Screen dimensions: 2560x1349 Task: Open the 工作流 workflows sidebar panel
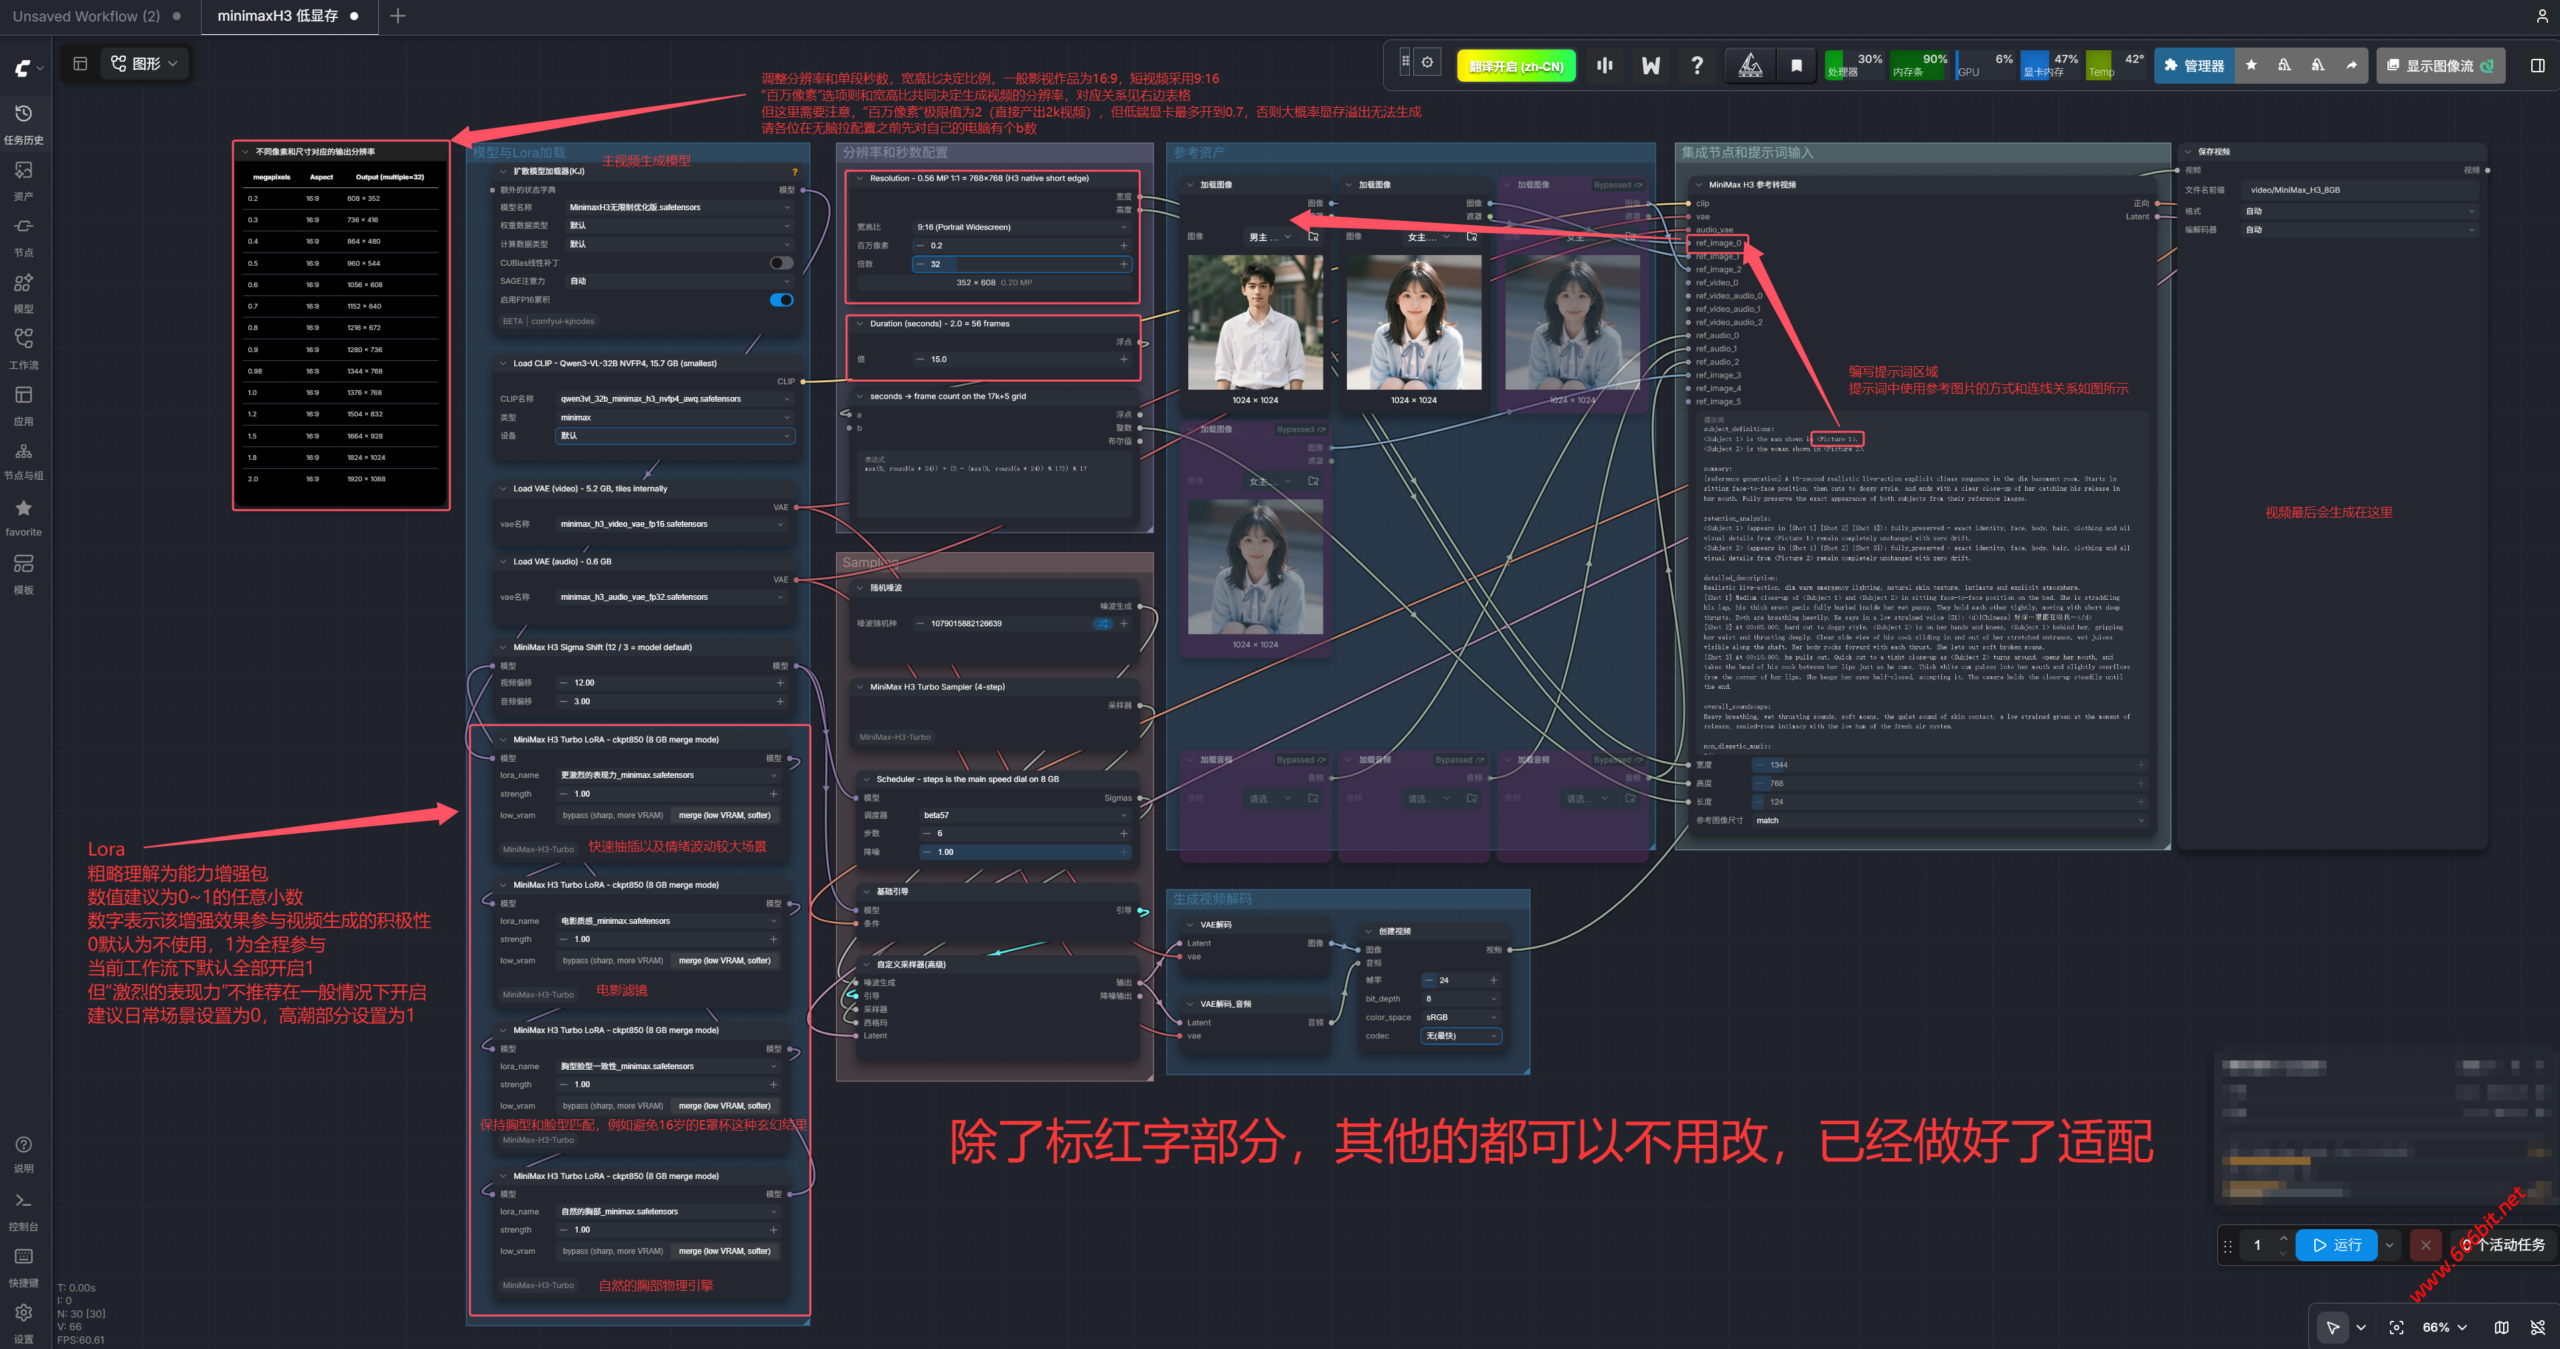(24, 349)
